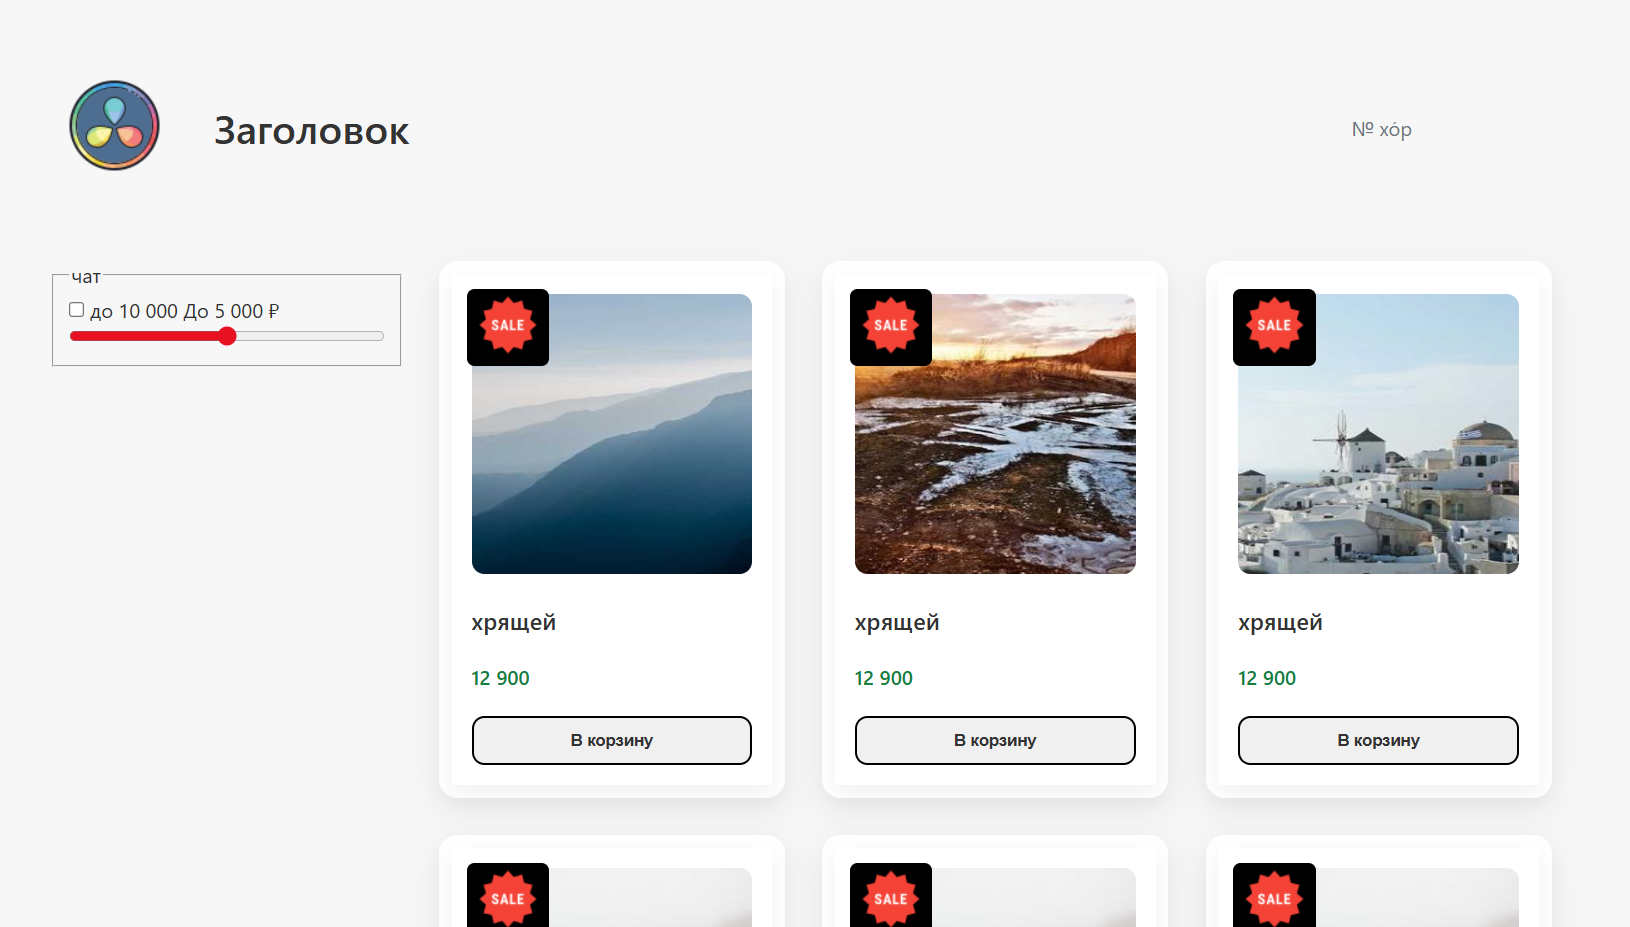Click хрящей title on first card
Image resolution: width=1630 pixels, height=927 pixels.
(x=513, y=623)
